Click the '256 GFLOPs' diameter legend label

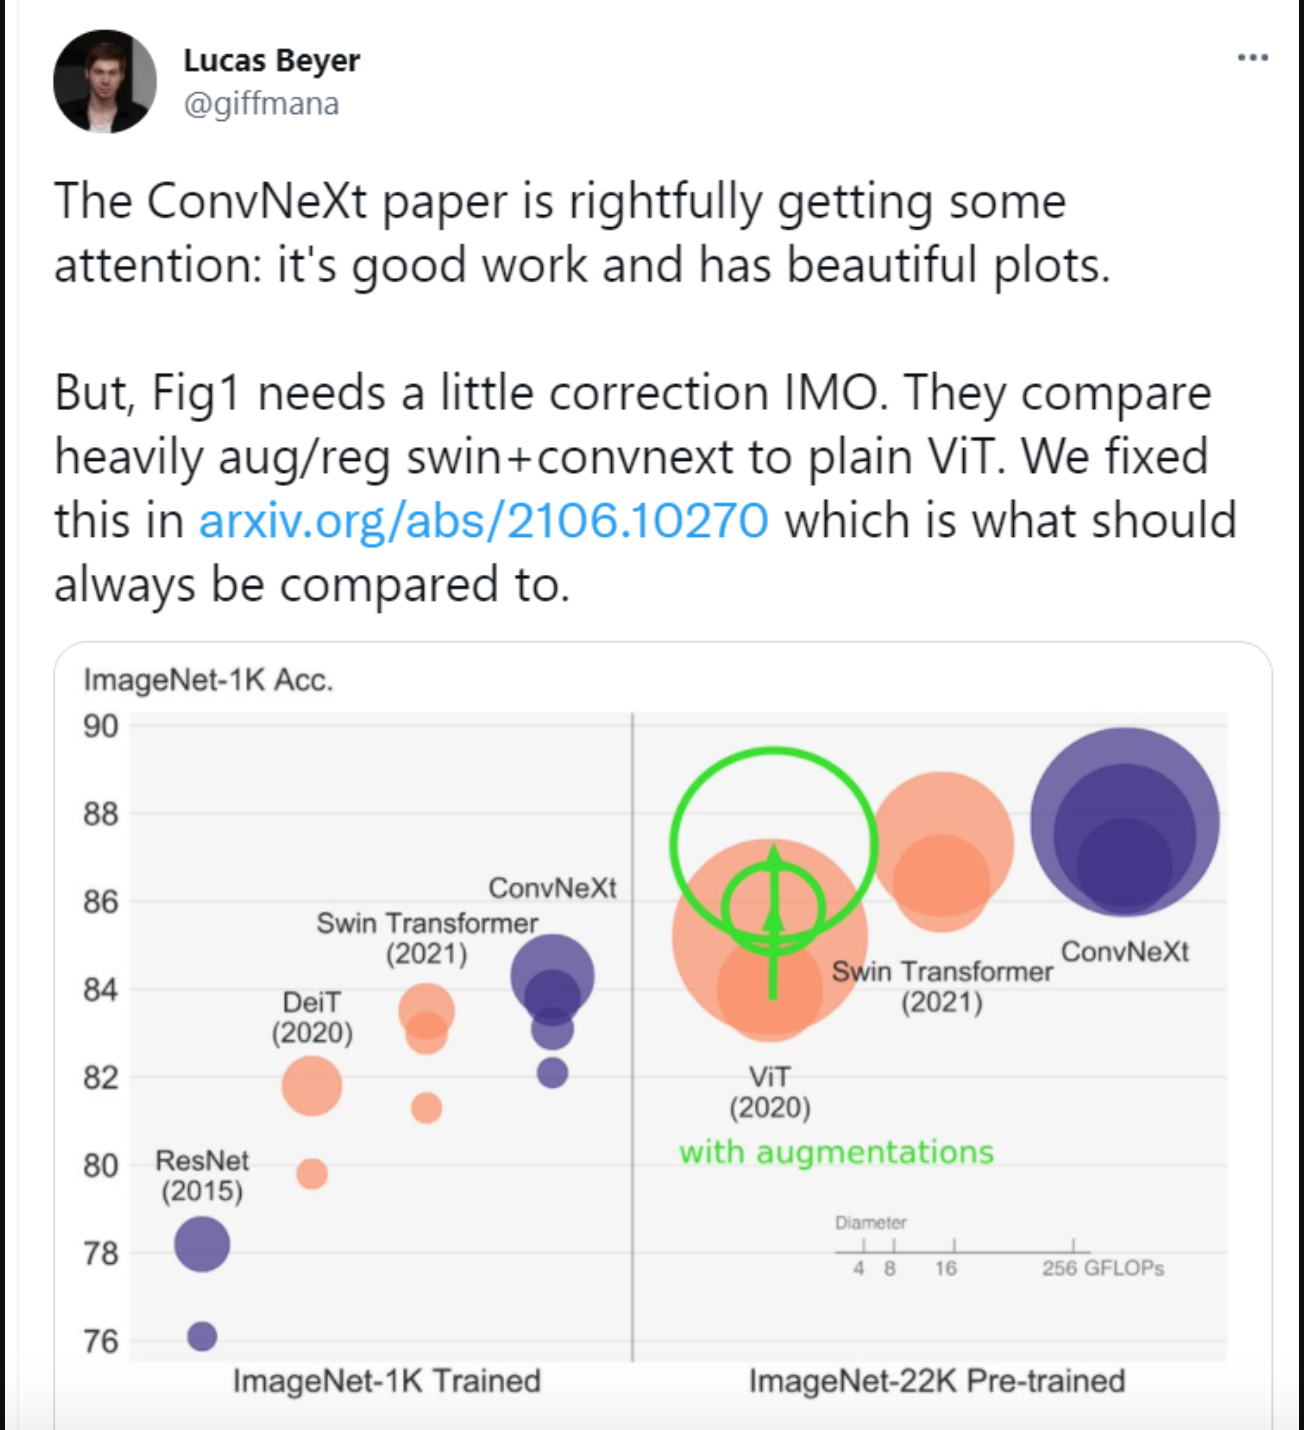pos(1103,1268)
